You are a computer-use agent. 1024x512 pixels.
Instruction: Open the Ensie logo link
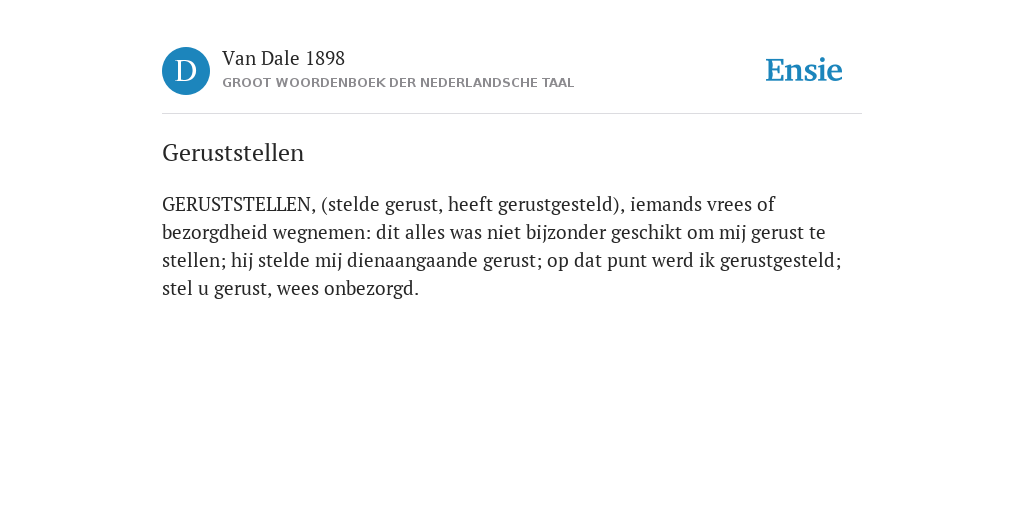[x=804, y=70]
